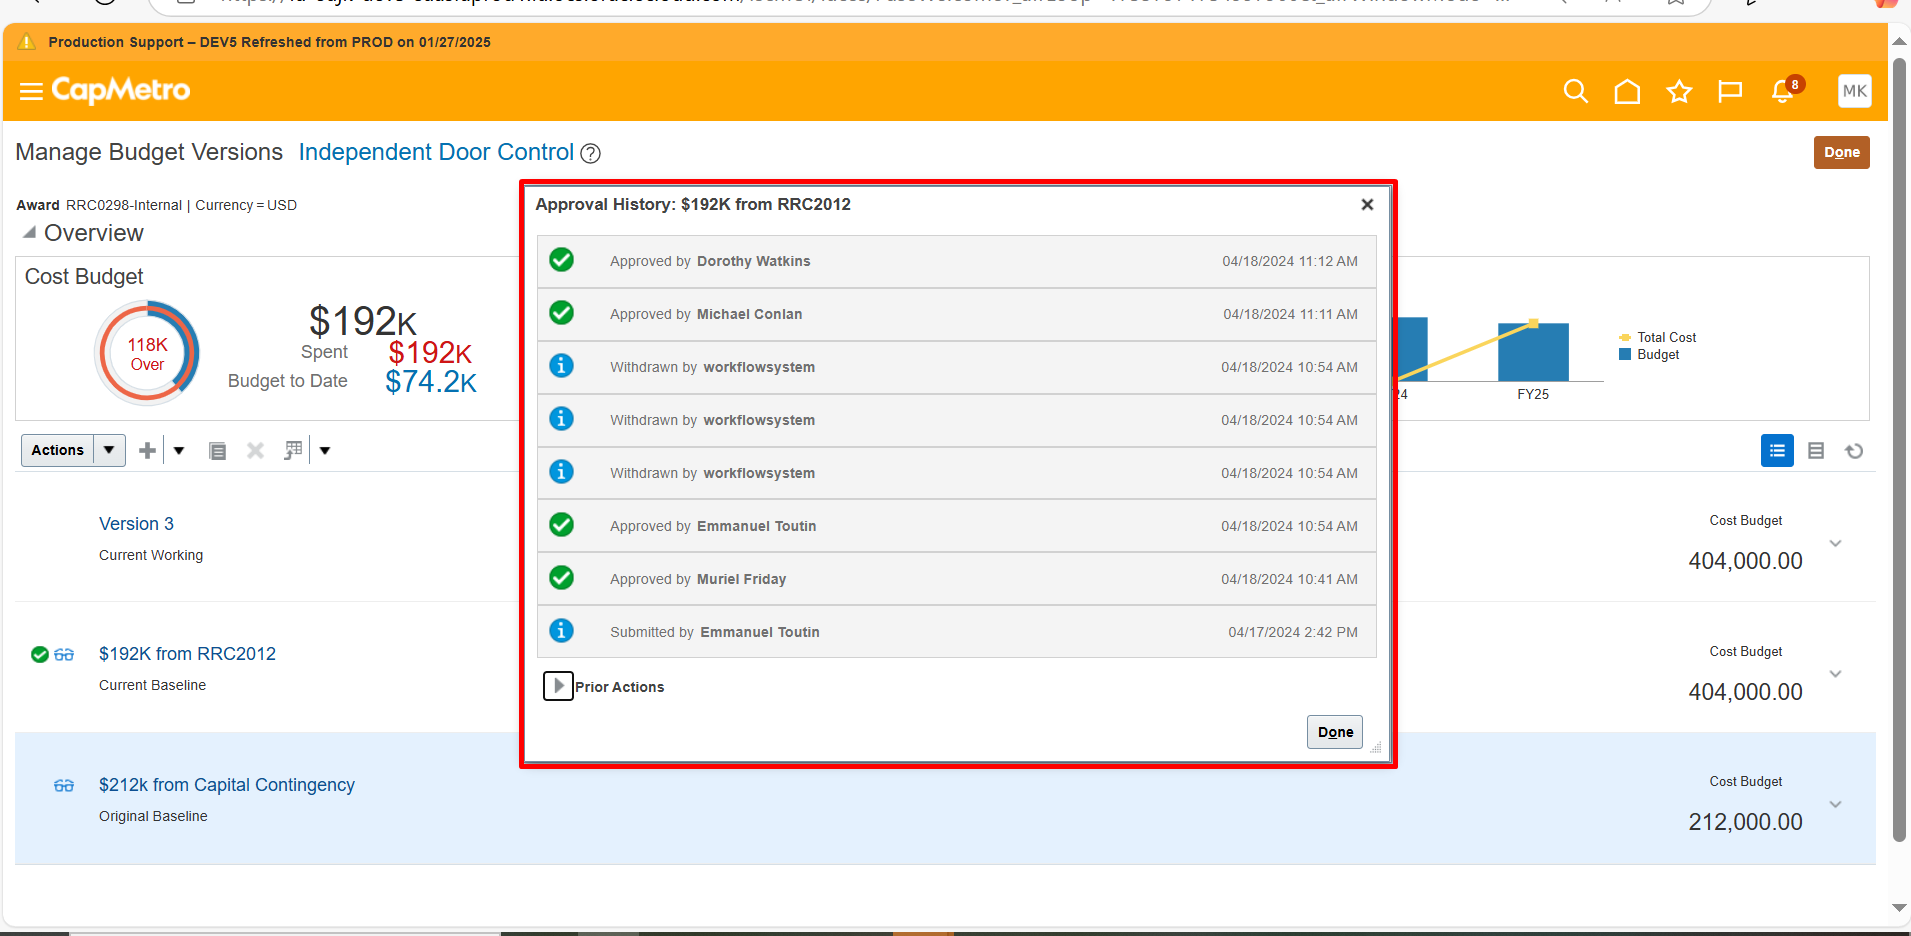The height and width of the screenshot is (936, 1911).
Task: Expand the $212k Capital Contingency row chevron
Action: pos(1835,804)
